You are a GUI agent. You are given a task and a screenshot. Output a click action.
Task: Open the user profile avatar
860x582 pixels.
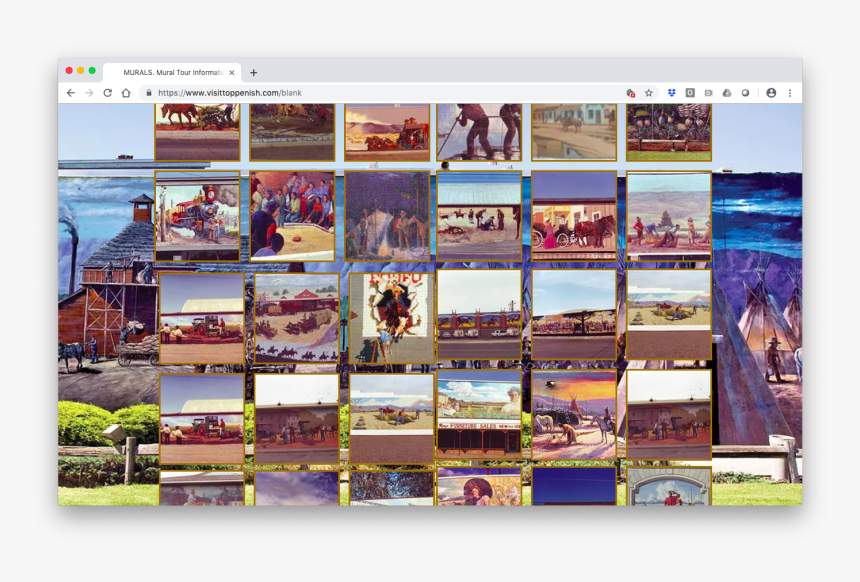(771, 93)
